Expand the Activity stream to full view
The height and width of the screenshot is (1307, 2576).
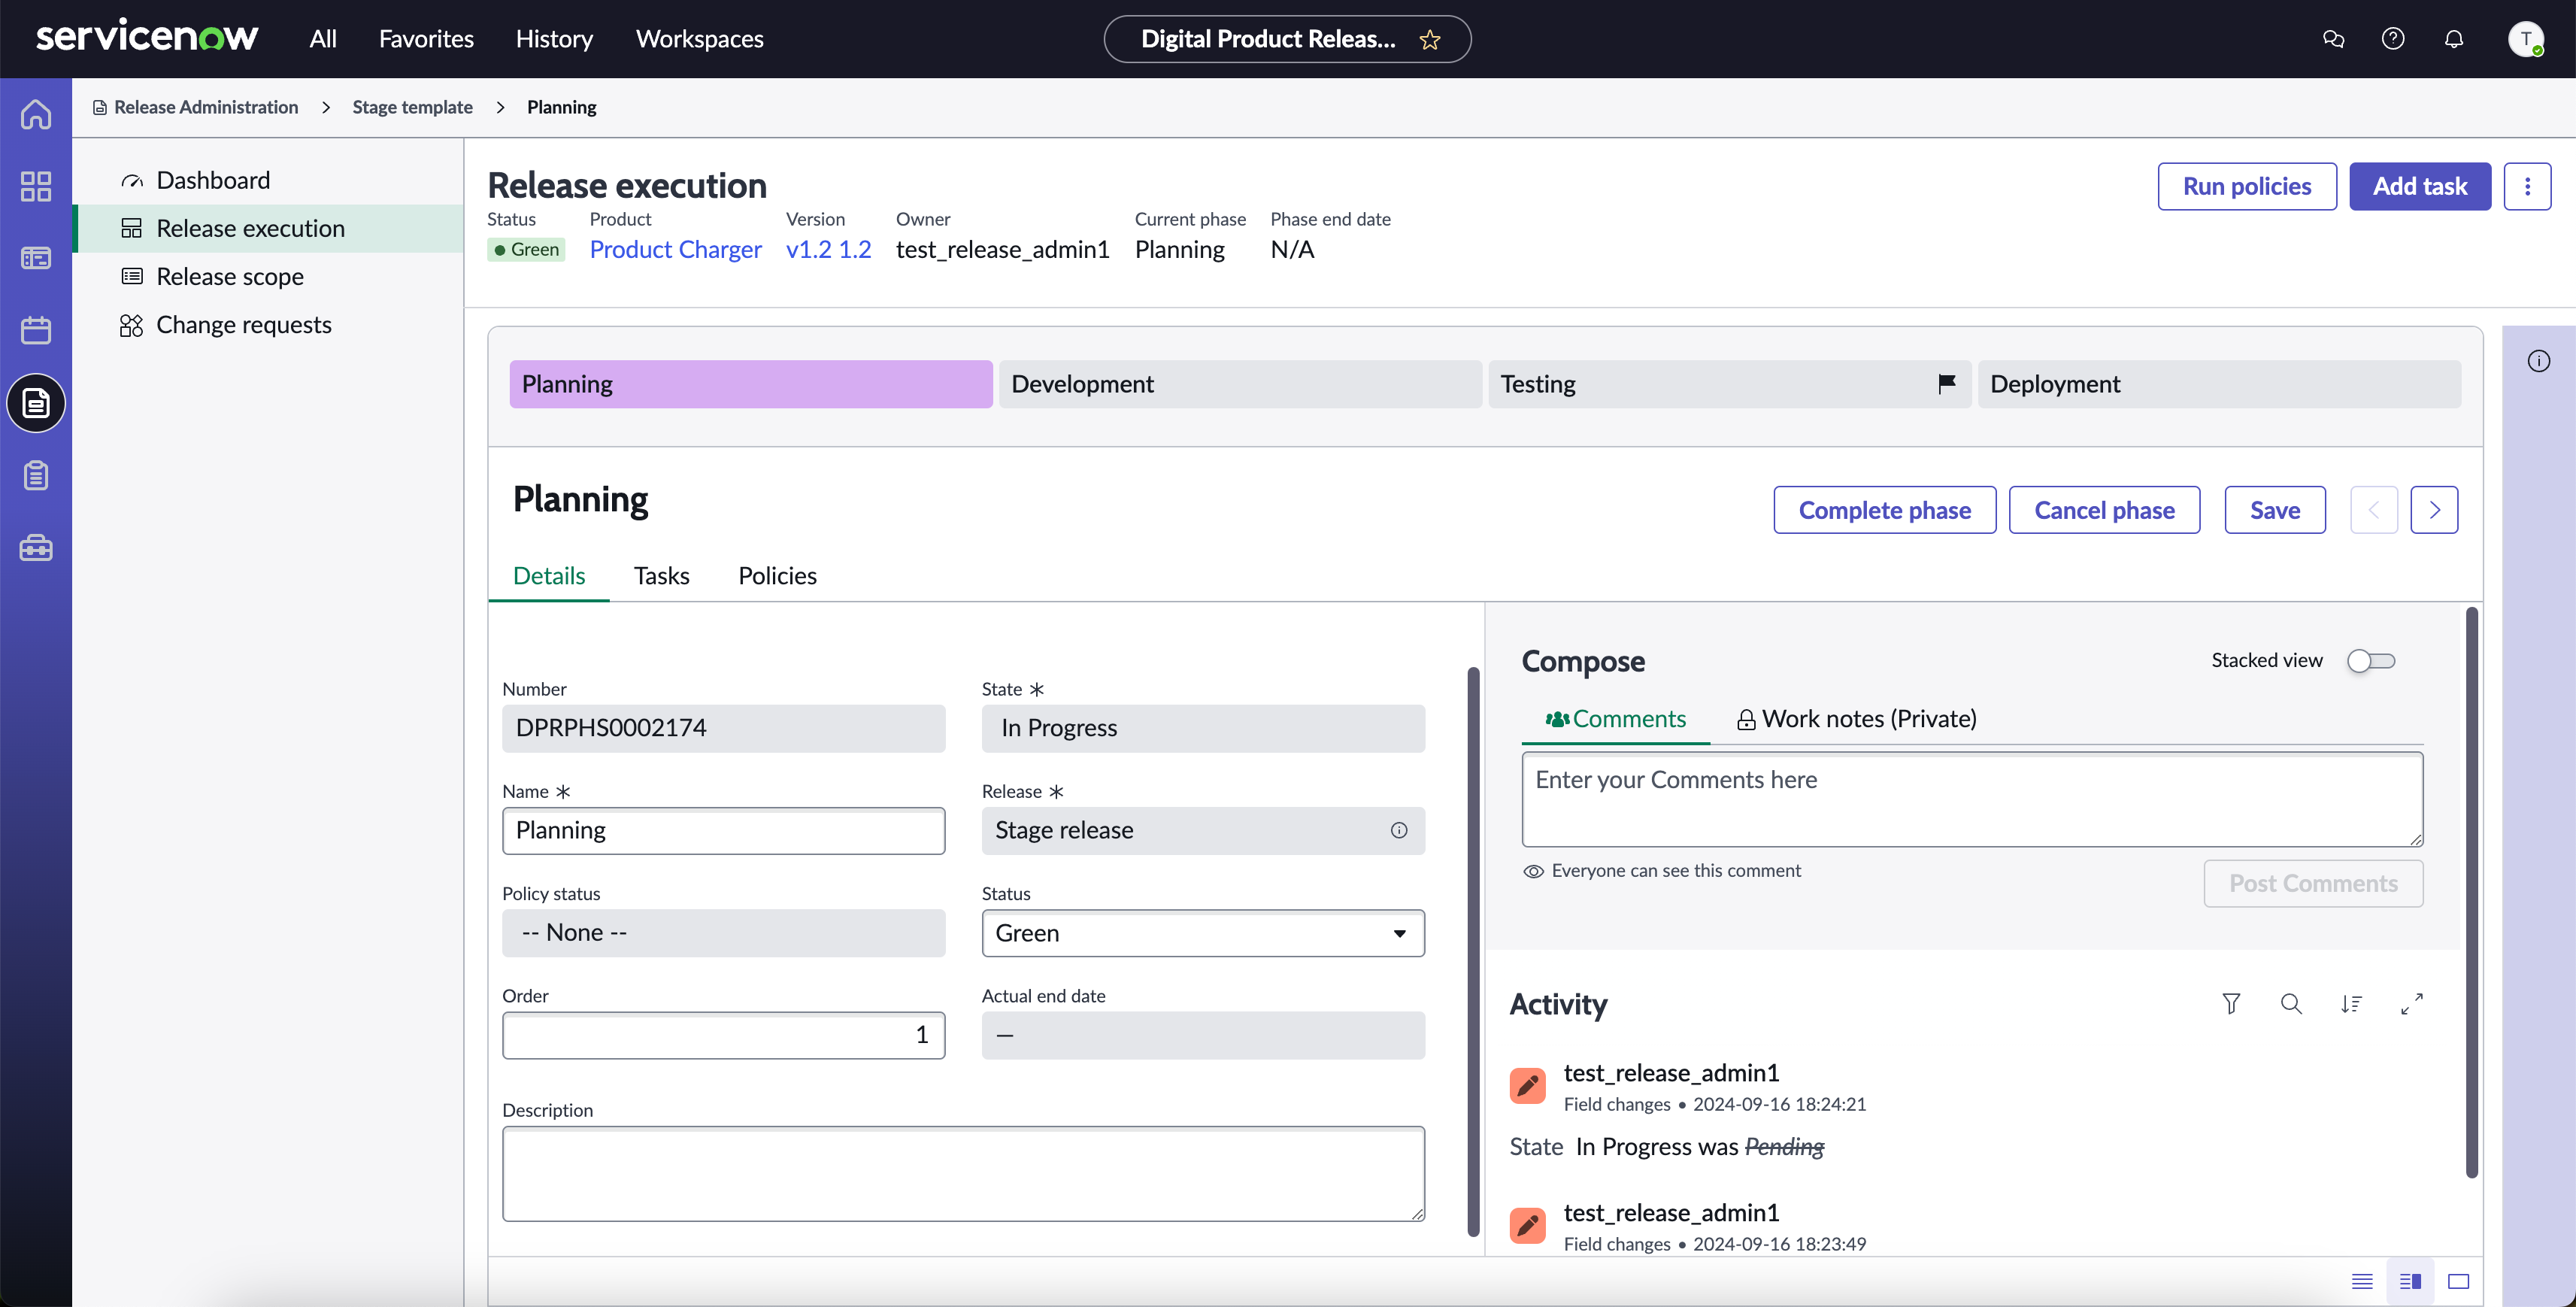[x=2412, y=1003]
